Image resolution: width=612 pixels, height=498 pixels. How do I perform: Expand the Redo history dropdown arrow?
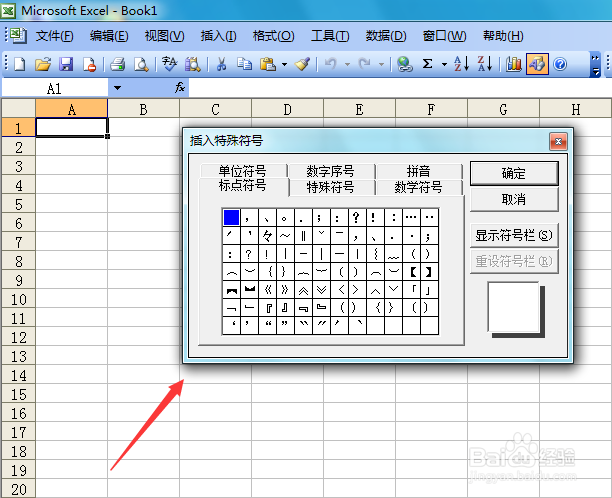[381, 64]
